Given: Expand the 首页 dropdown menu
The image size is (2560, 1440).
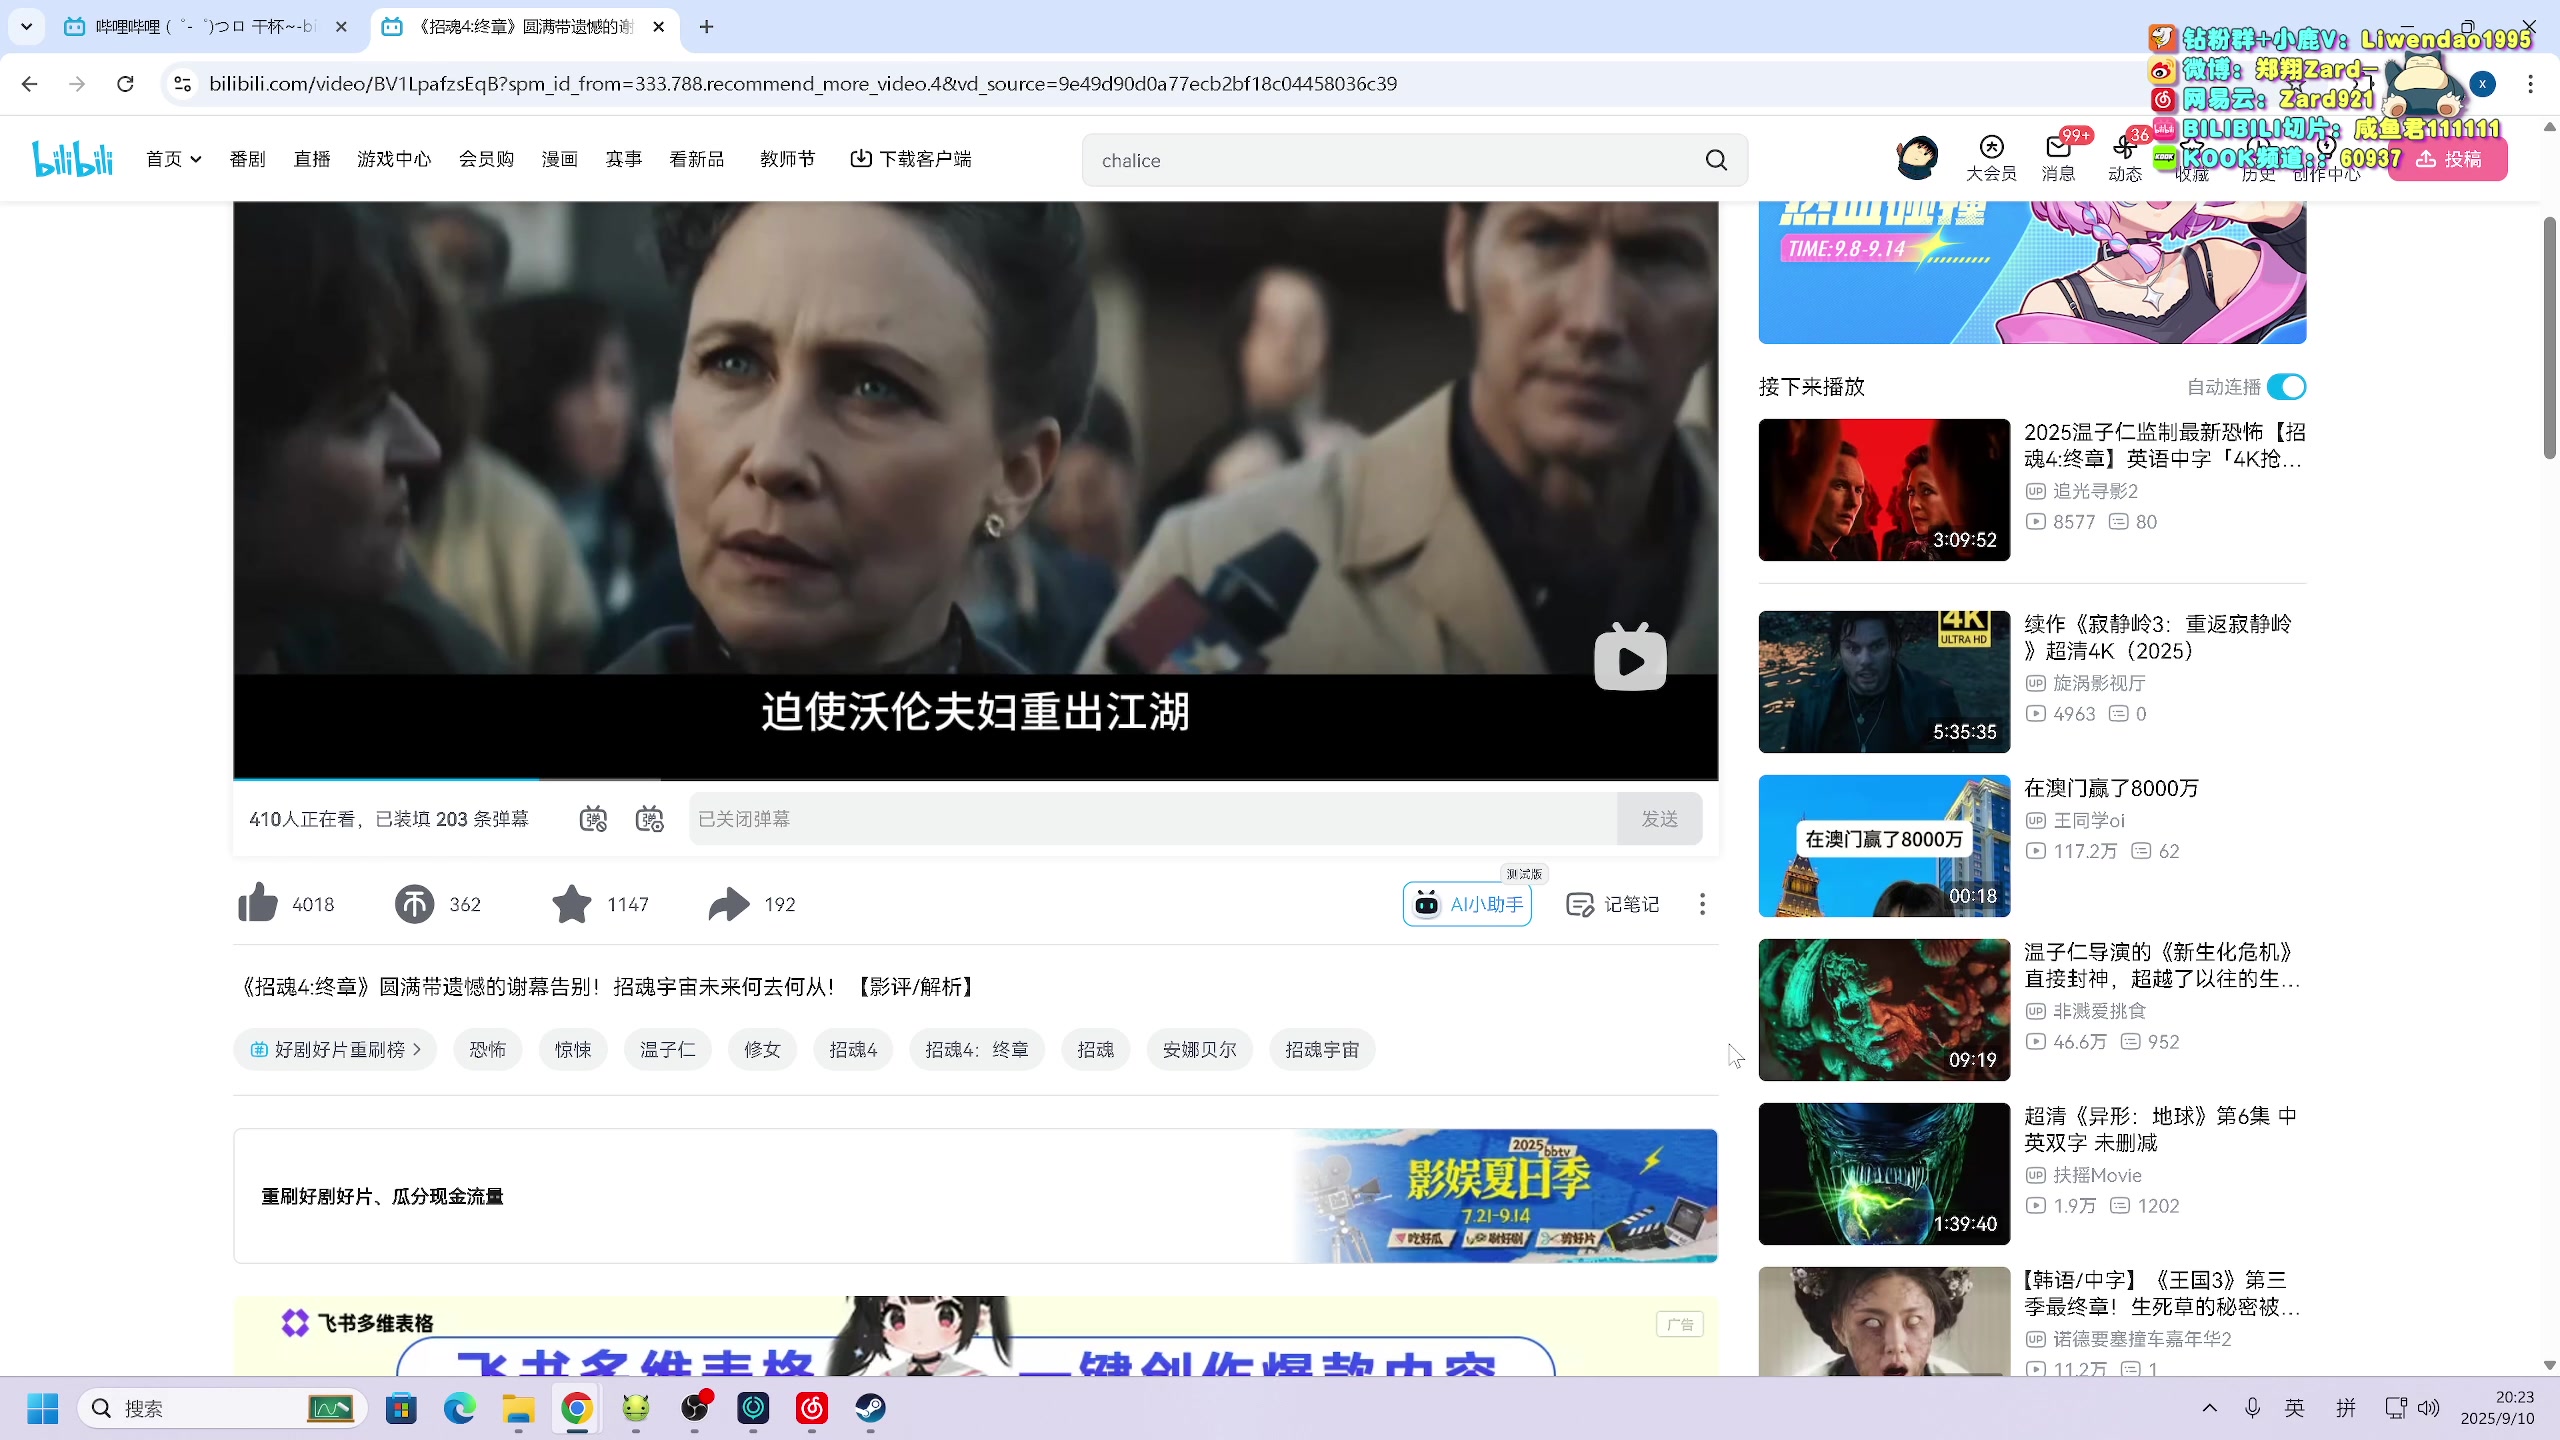Looking at the screenshot, I should tap(173, 159).
